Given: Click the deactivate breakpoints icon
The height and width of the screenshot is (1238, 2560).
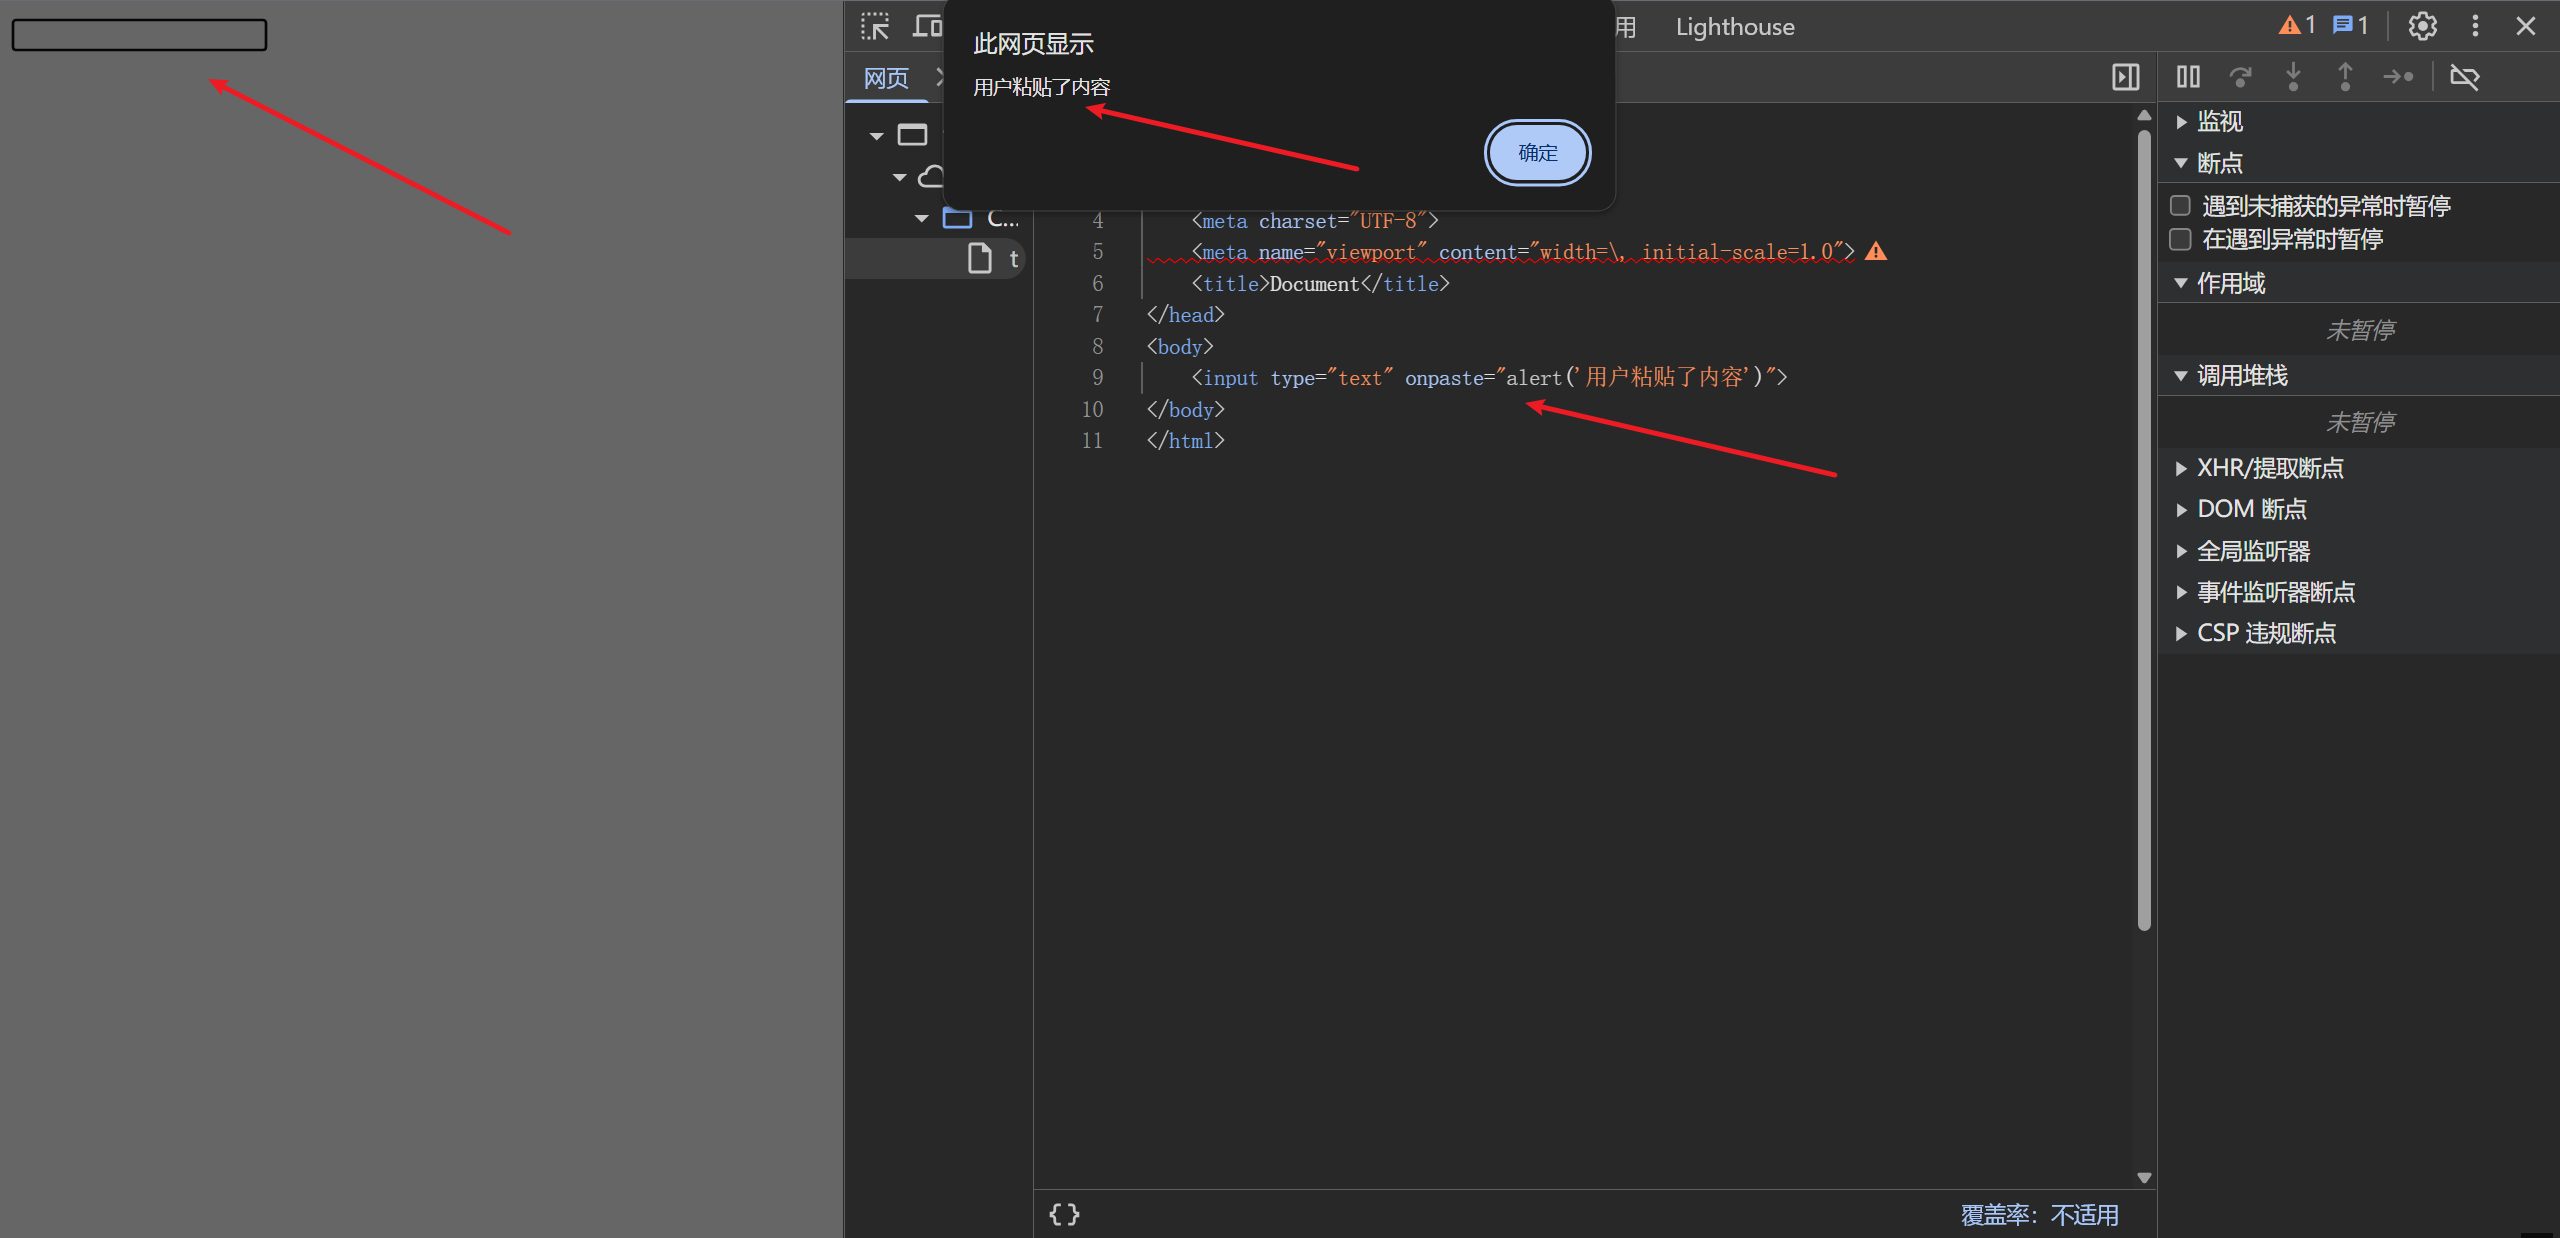Looking at the screenshot, I should [2464, 77].
